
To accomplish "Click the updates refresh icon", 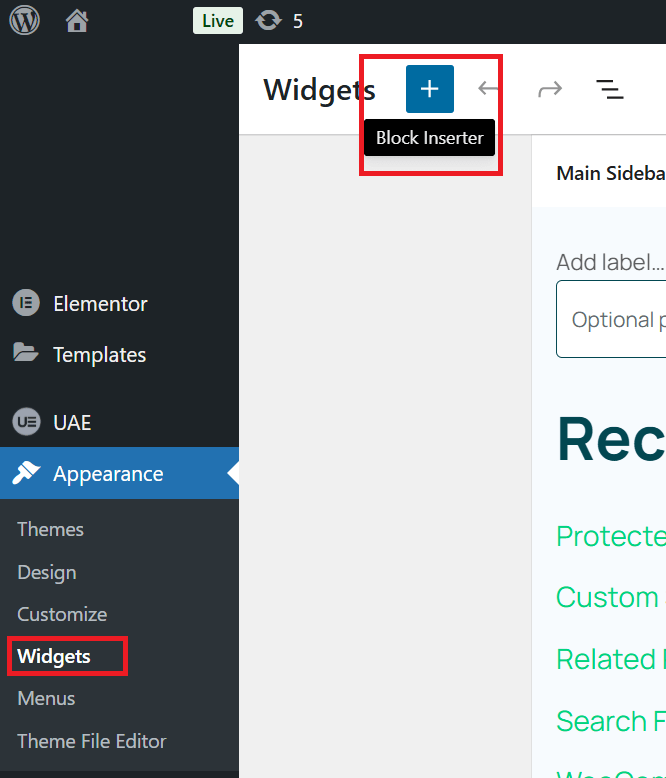I will (x=268, y=20).
